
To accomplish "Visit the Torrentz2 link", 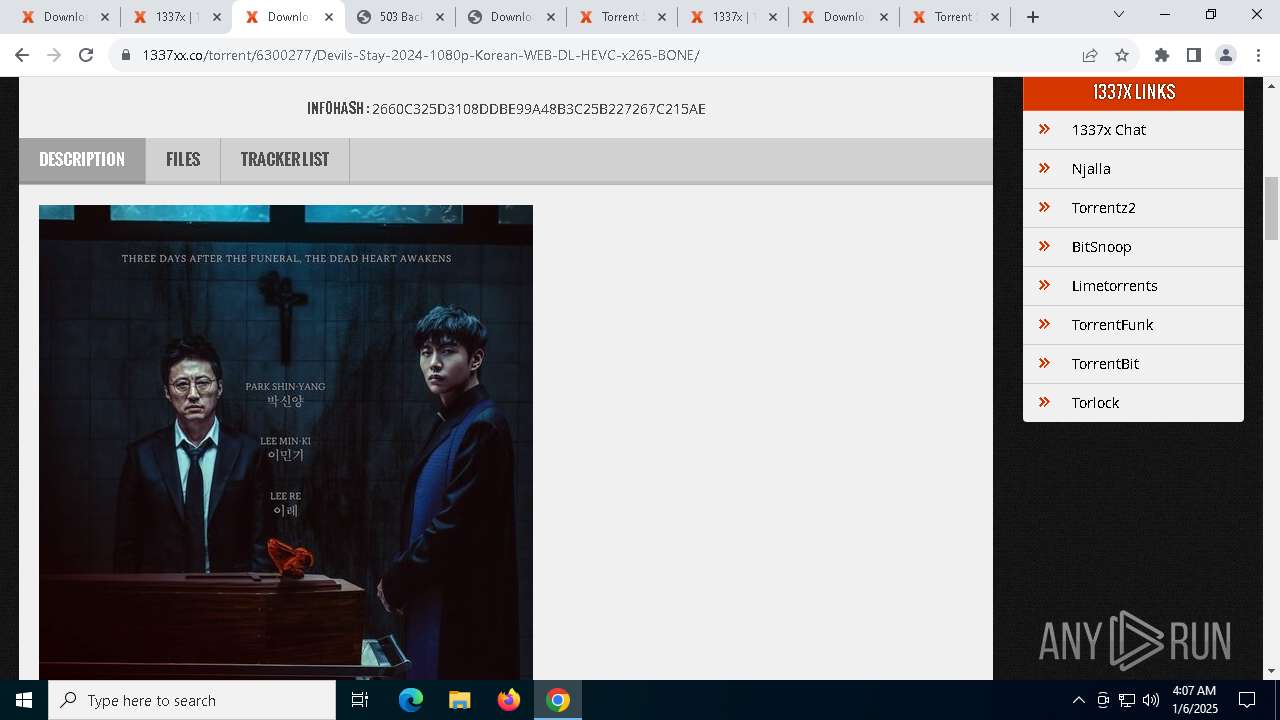I will point(1103,208).
